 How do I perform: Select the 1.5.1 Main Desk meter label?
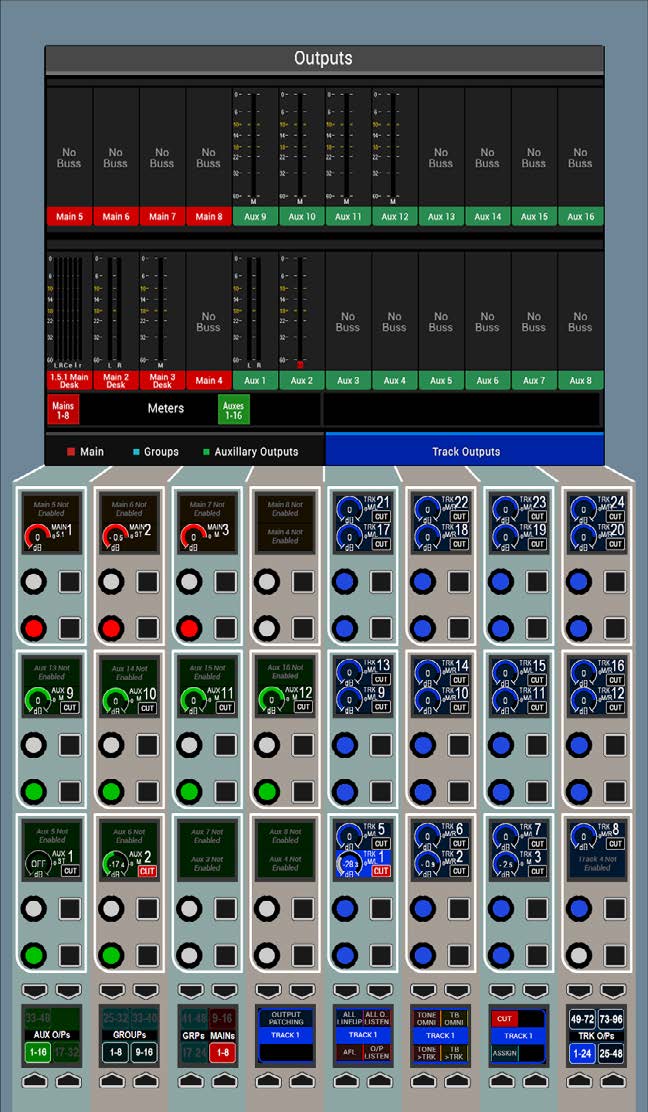tap(69, 381)
